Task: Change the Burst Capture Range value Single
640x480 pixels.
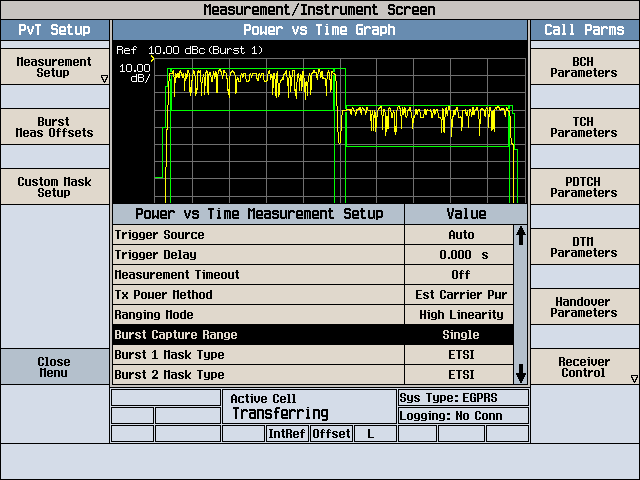Action: (x=459, y=335)
